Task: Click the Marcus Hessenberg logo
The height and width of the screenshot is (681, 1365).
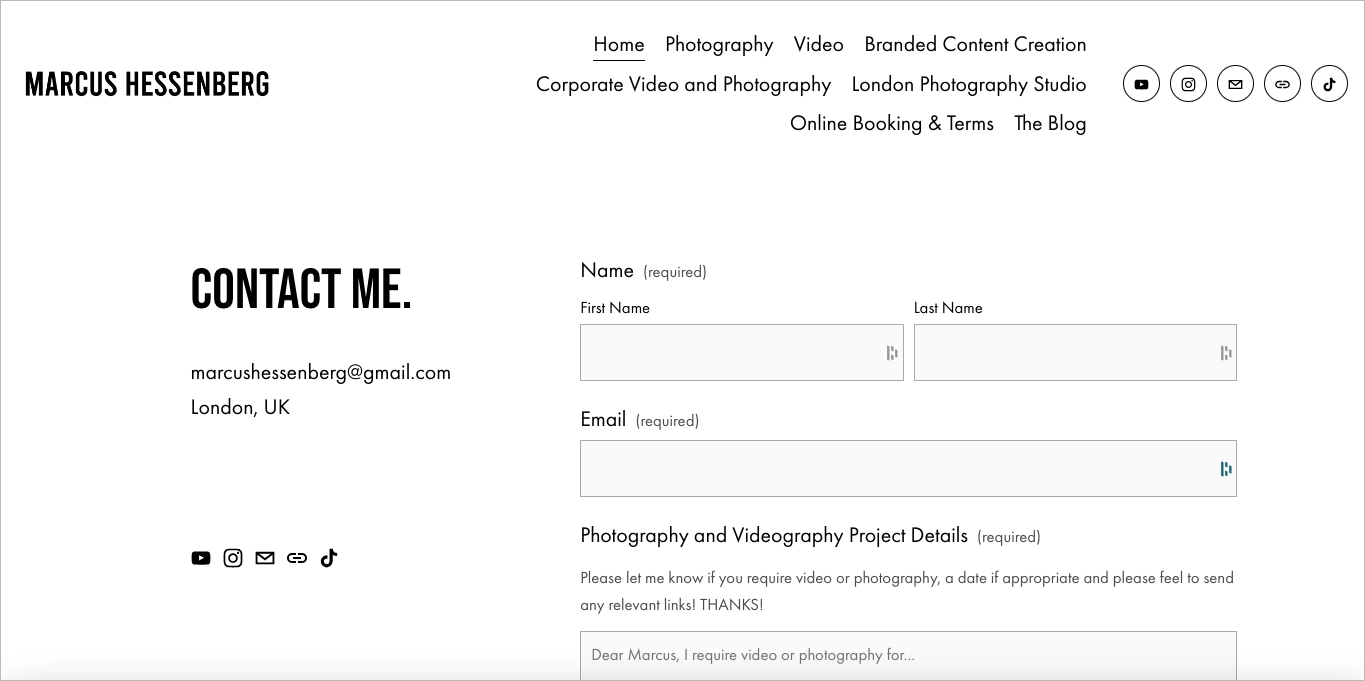Action: pyautogui.click(x=146, y=84)
